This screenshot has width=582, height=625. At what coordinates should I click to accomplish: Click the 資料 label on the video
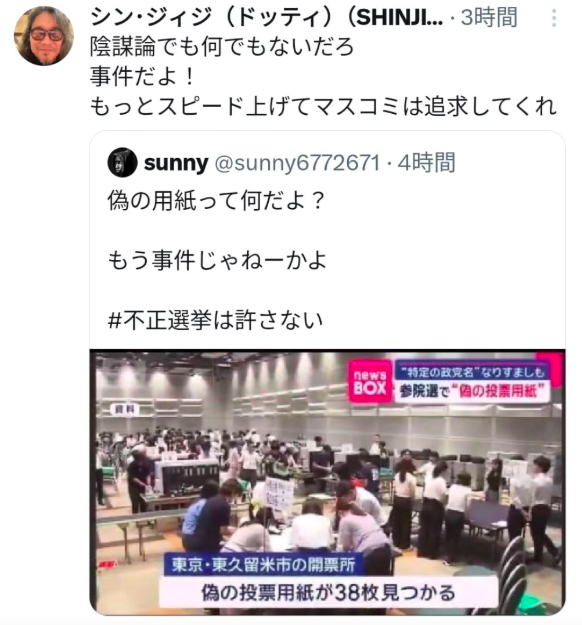pos(125,409)
